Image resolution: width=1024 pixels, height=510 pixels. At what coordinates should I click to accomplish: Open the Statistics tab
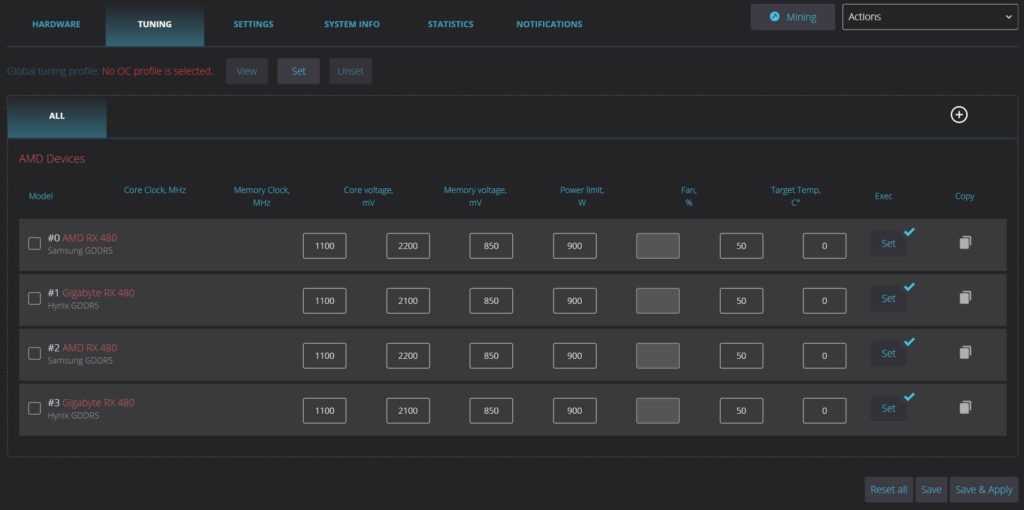[x=450, y=24]
